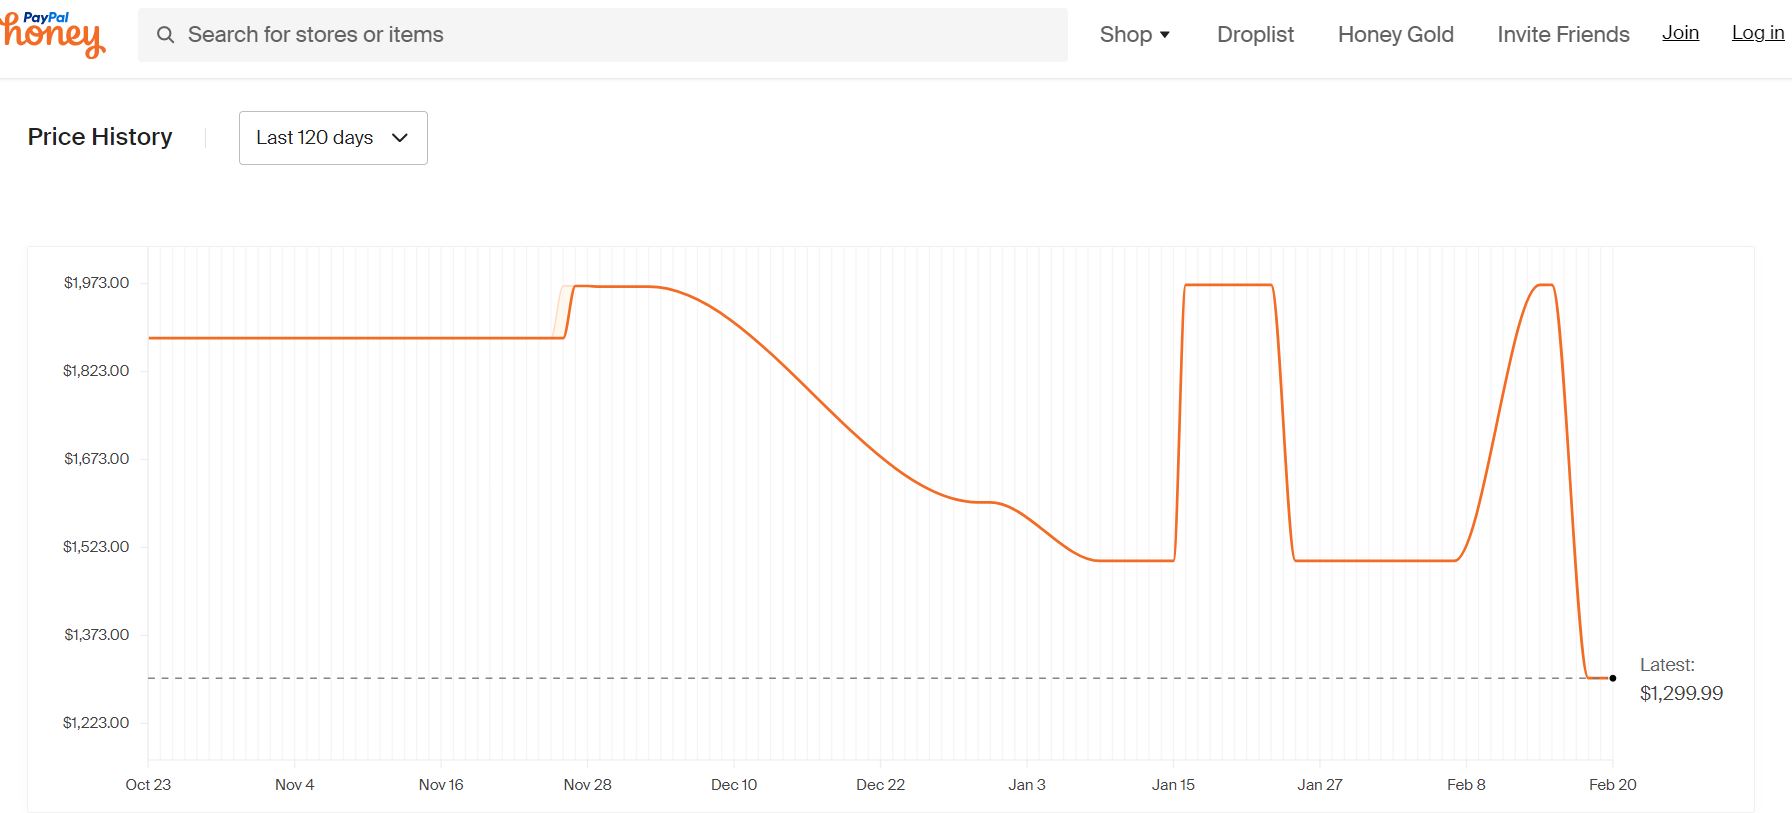1792x813 pixels.
Task: Click the Feb 20 date label
Action: 1612,785
